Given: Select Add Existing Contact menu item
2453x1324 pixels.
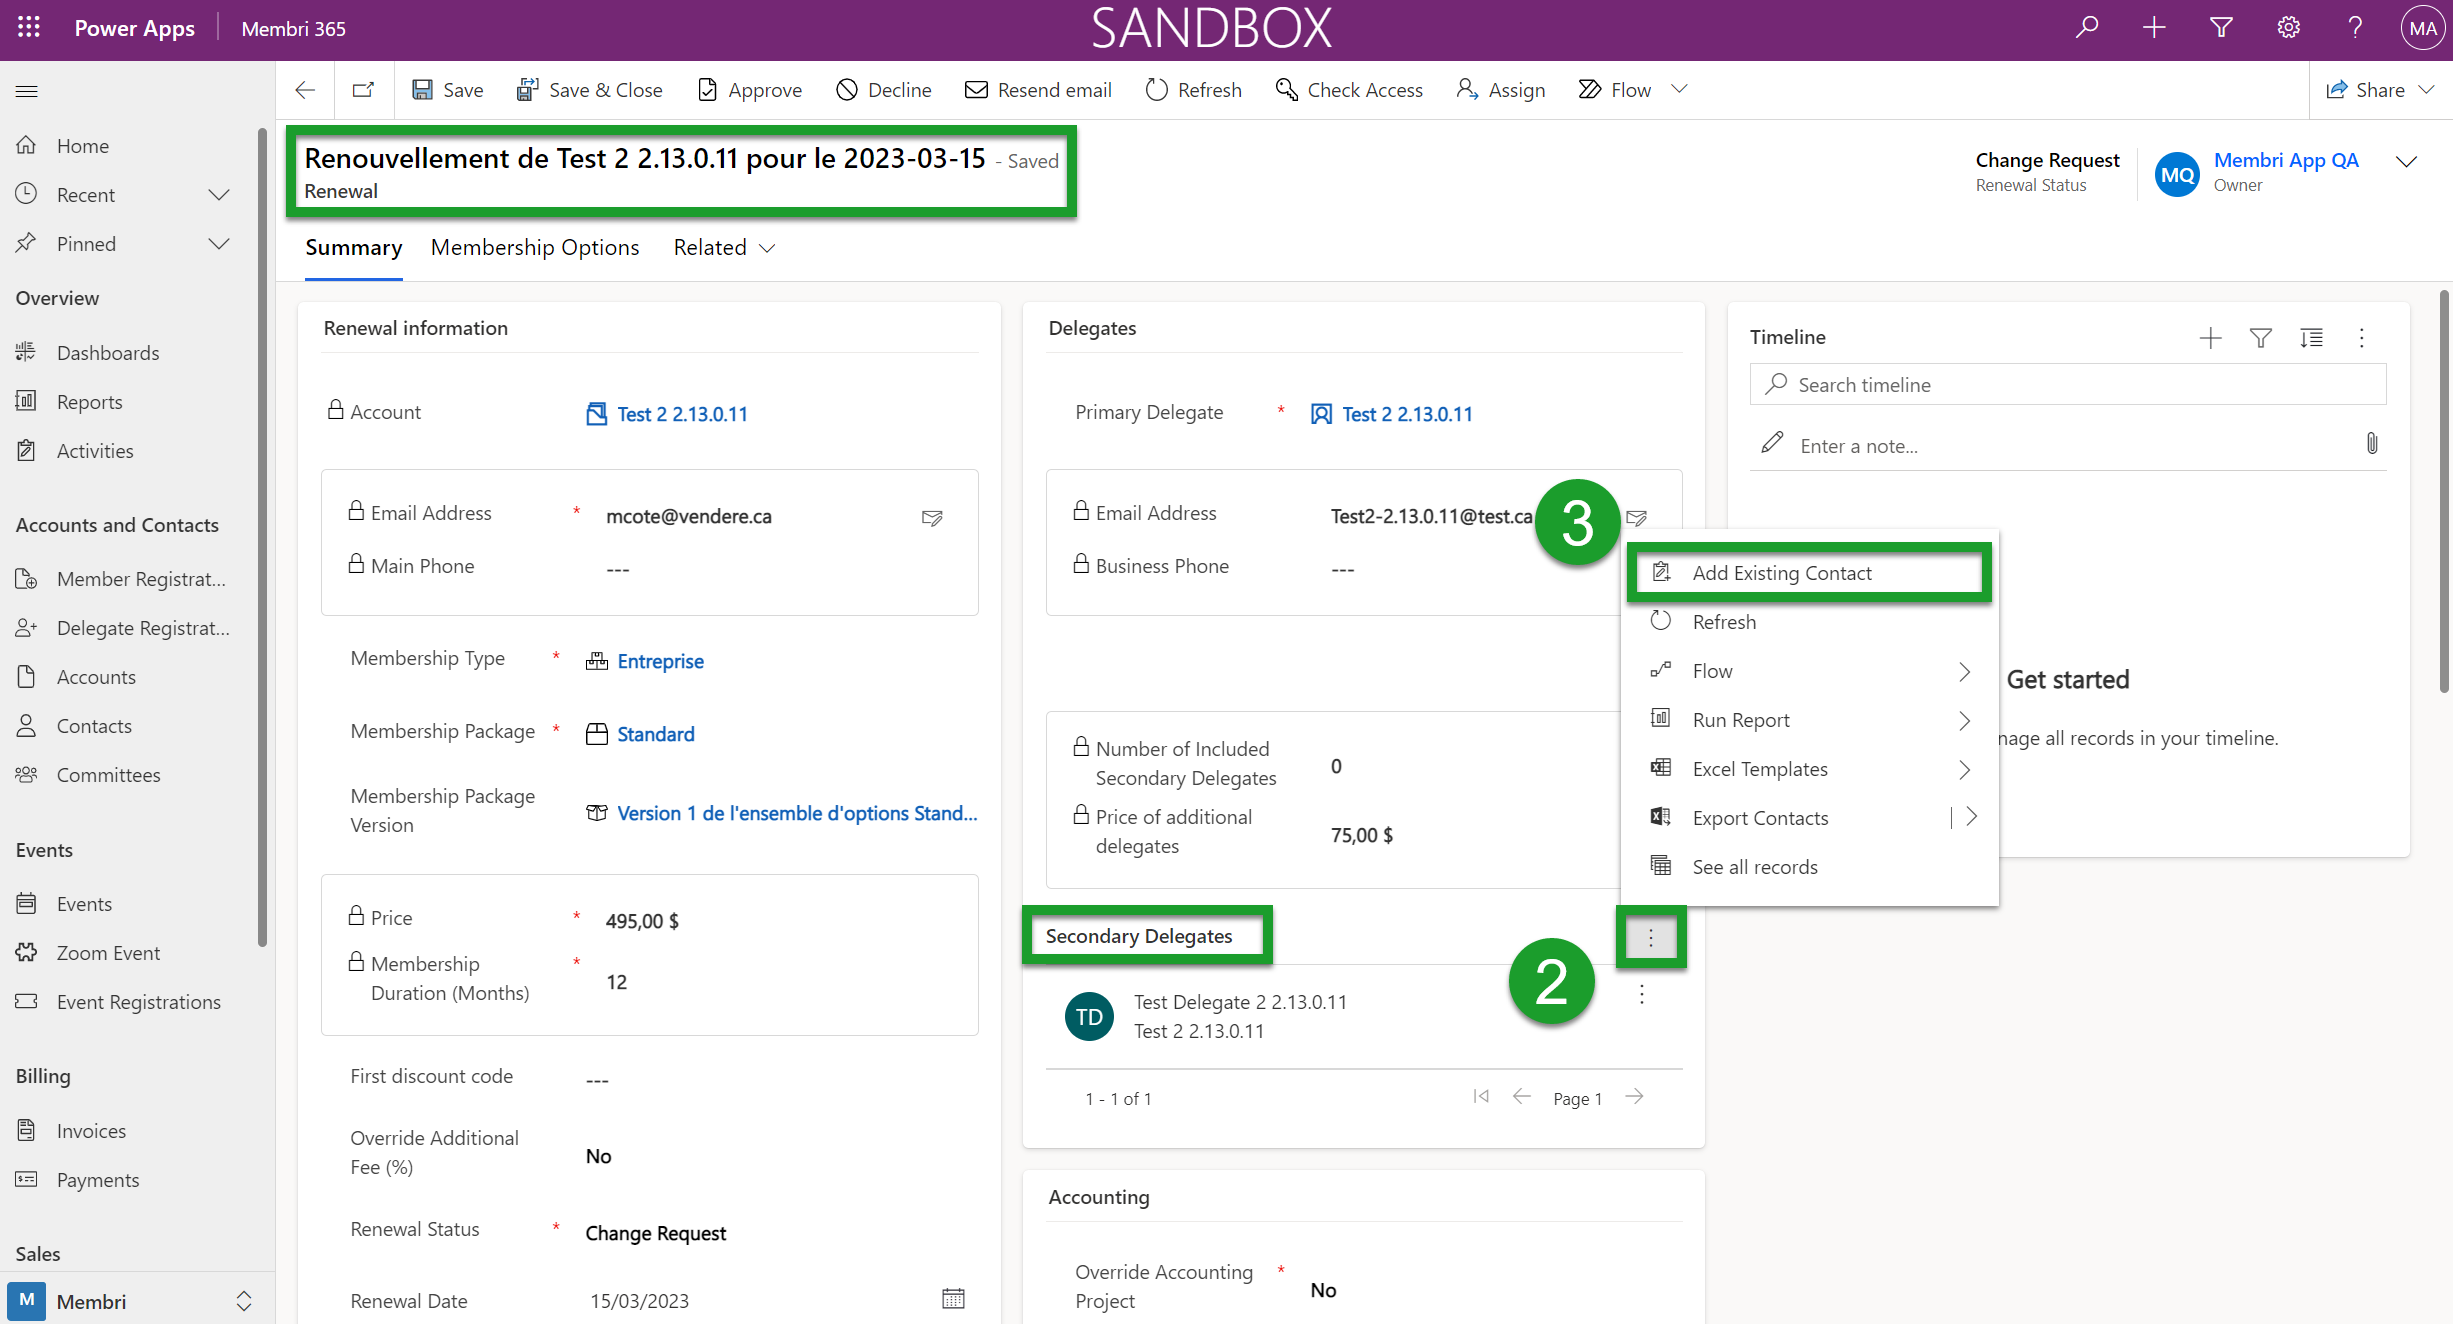Looking at the screenshot, I should click(1781, 573).
